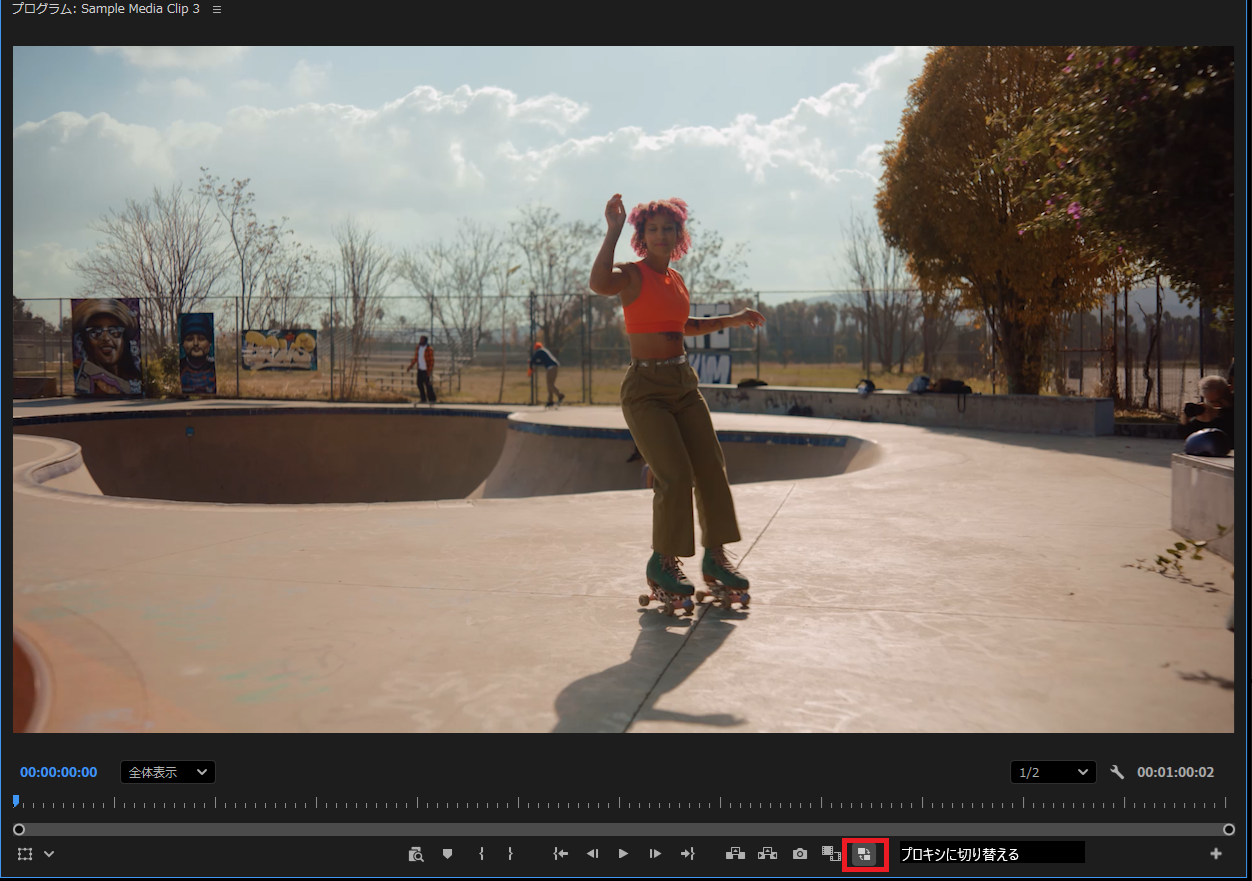This screenshot has width=1252, height=881.
Task: Step back one frame
Action: (x=592, y=854)
